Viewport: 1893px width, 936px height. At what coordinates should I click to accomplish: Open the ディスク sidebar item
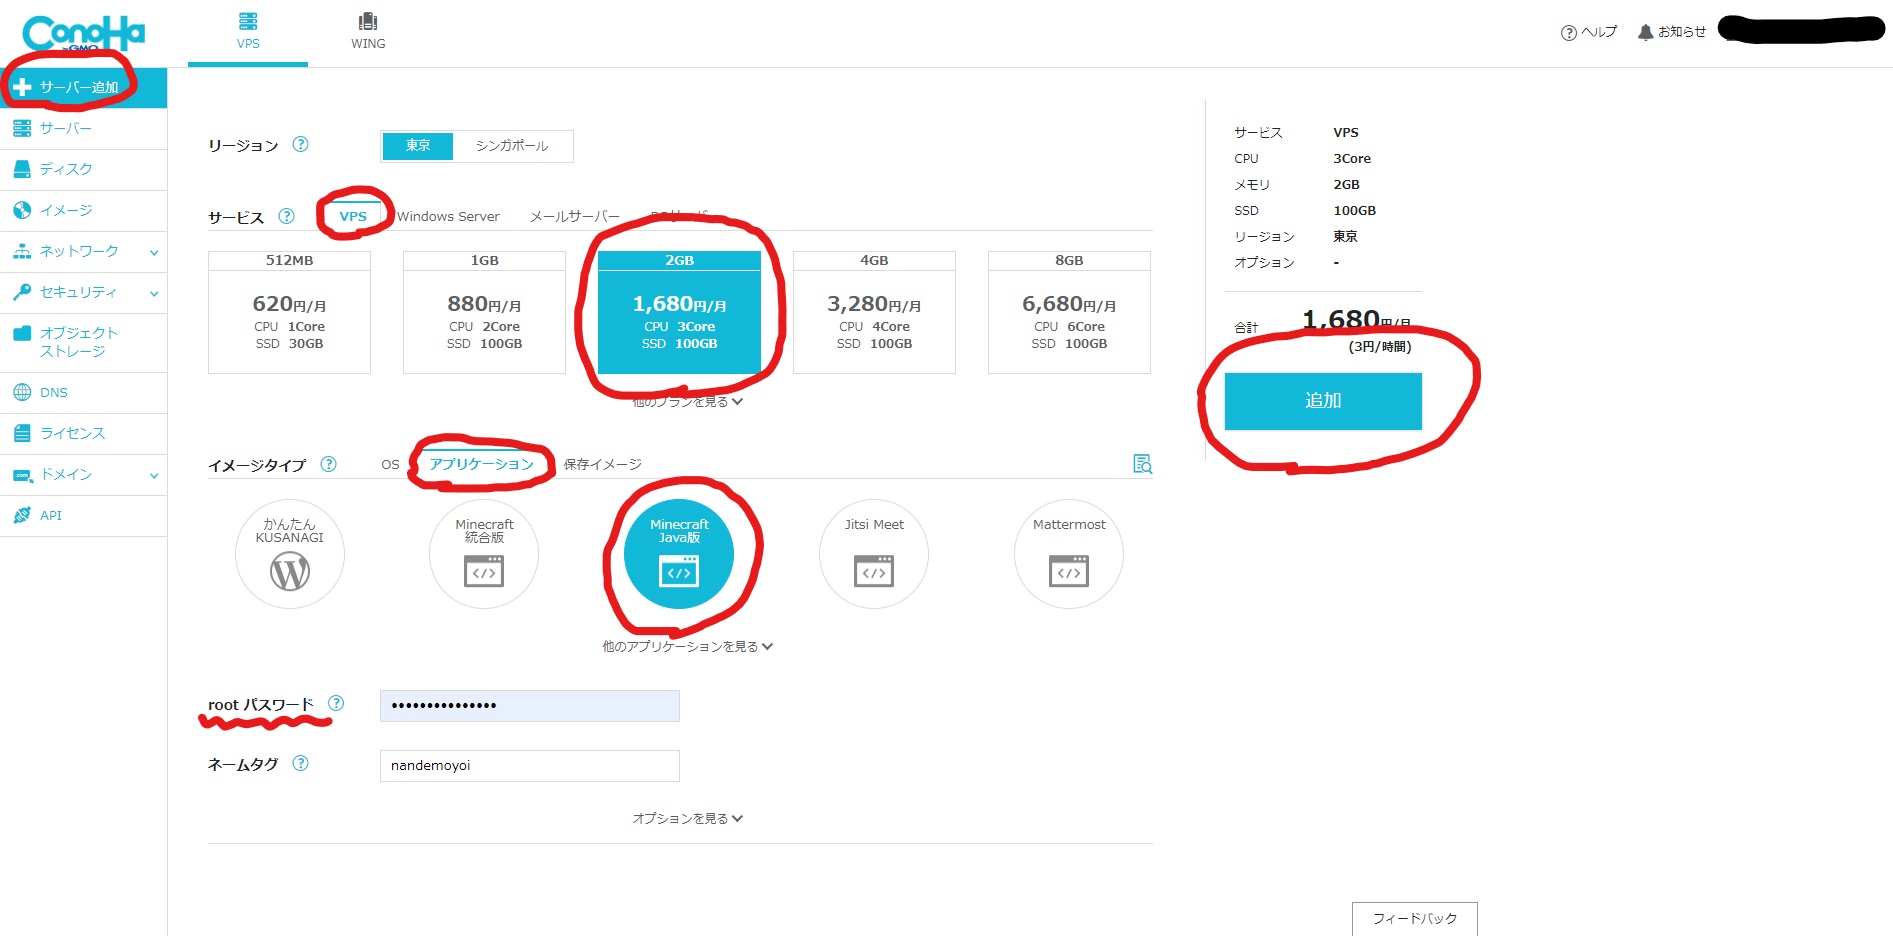coord(83,169)
